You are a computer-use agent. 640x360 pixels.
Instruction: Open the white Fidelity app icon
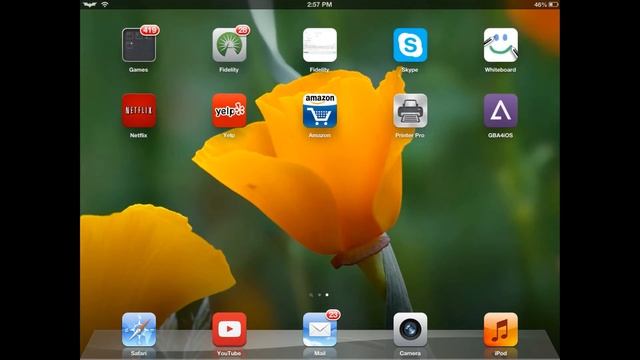coord(320,45)
